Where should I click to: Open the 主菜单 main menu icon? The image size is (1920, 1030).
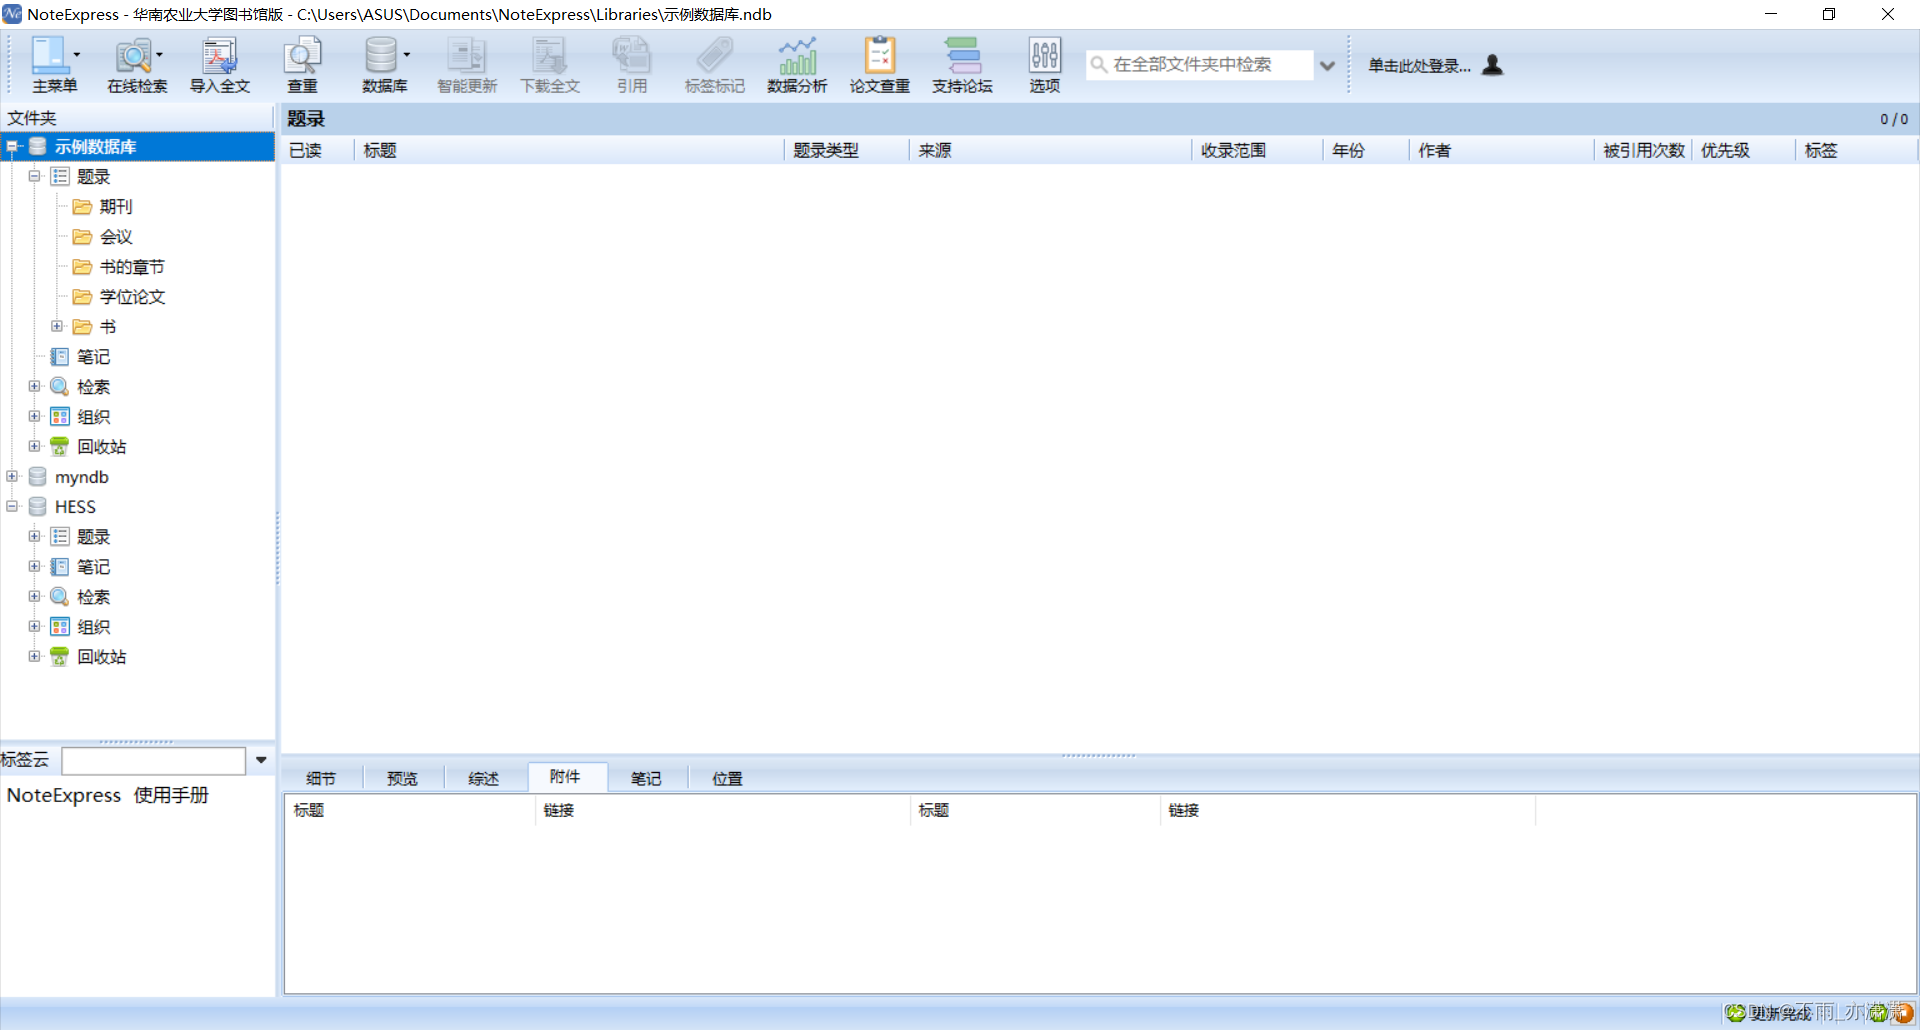48,57
